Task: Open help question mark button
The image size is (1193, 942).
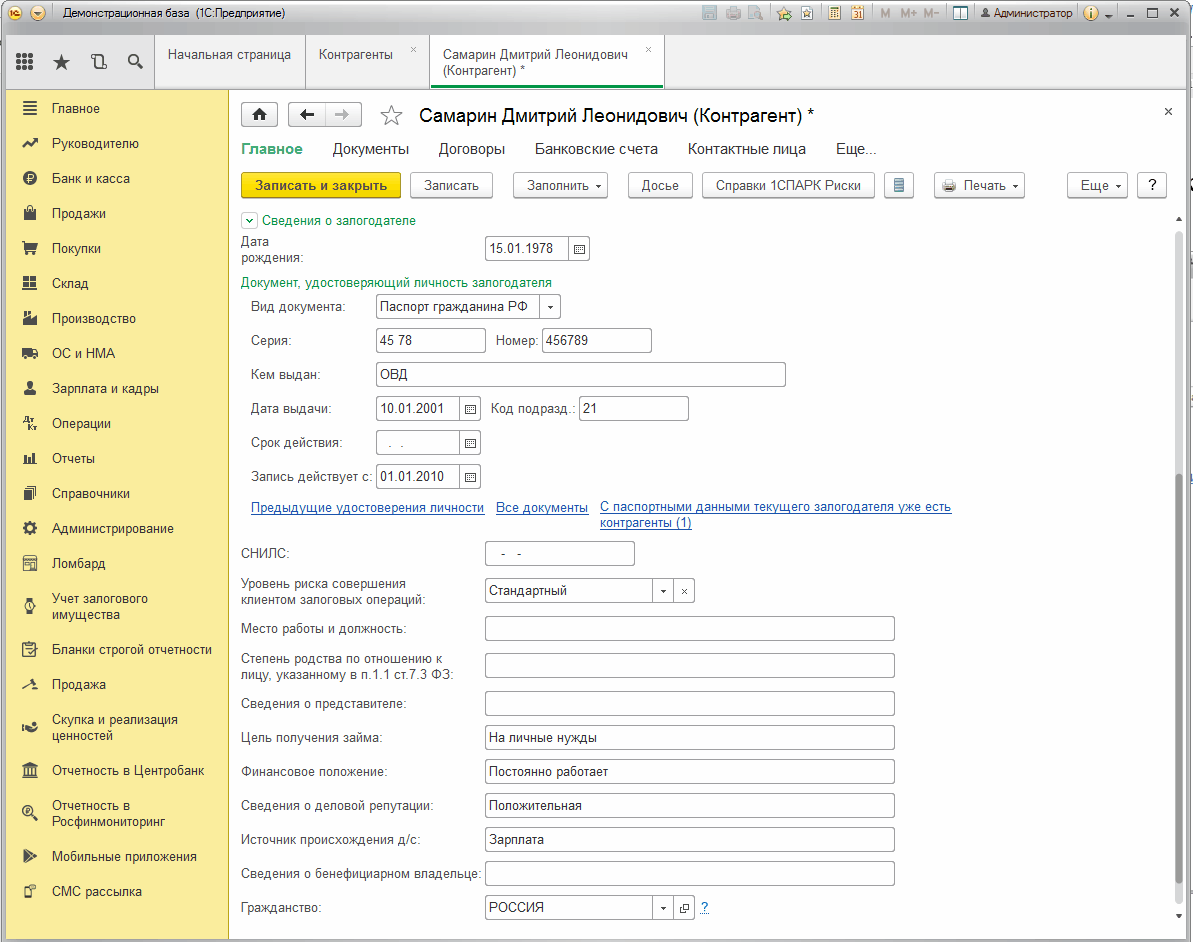Action: pos(1152,186)
